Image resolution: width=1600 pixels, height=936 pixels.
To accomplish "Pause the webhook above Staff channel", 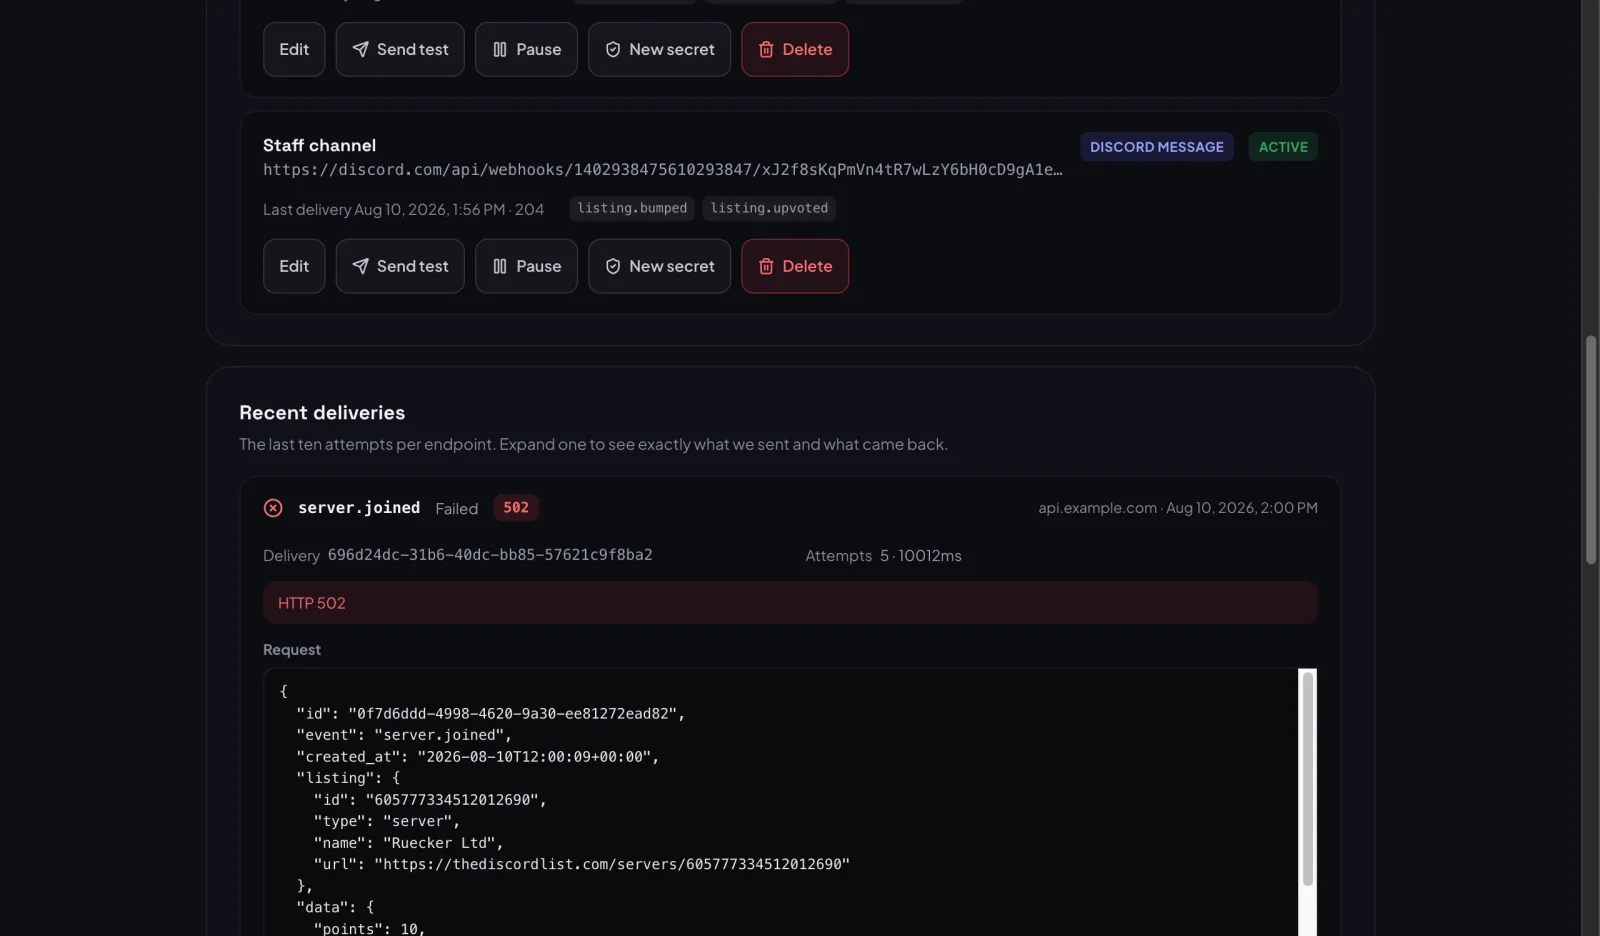I will pos(526,49).
